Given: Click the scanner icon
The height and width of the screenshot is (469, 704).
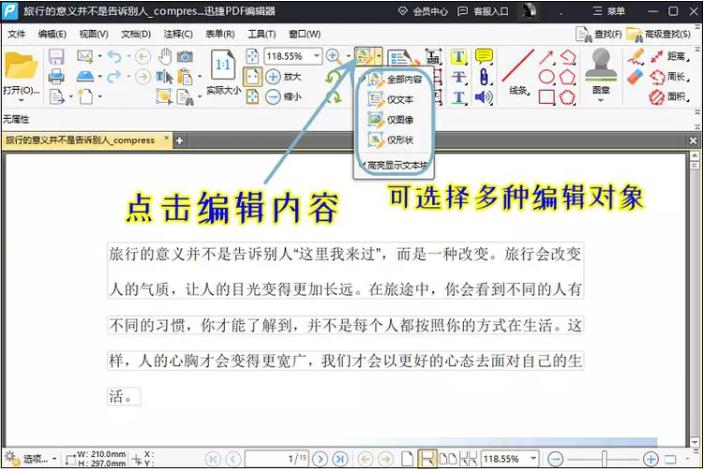Looking at the screenshot, I should point(85,77).
